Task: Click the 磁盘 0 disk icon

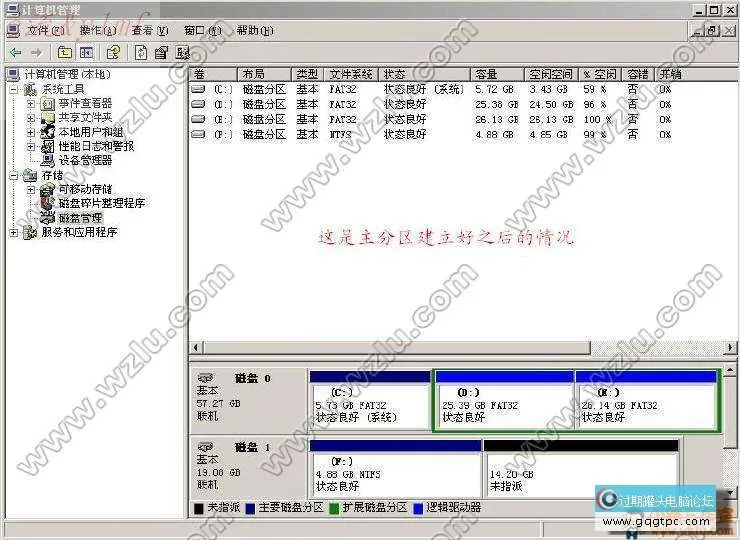Action: pos(206,378)
